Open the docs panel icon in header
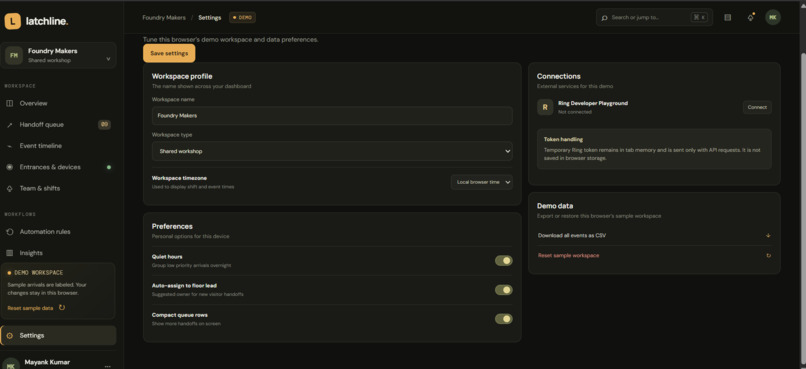This screenshot has width=806, height=369. click(x=727, y=17)
